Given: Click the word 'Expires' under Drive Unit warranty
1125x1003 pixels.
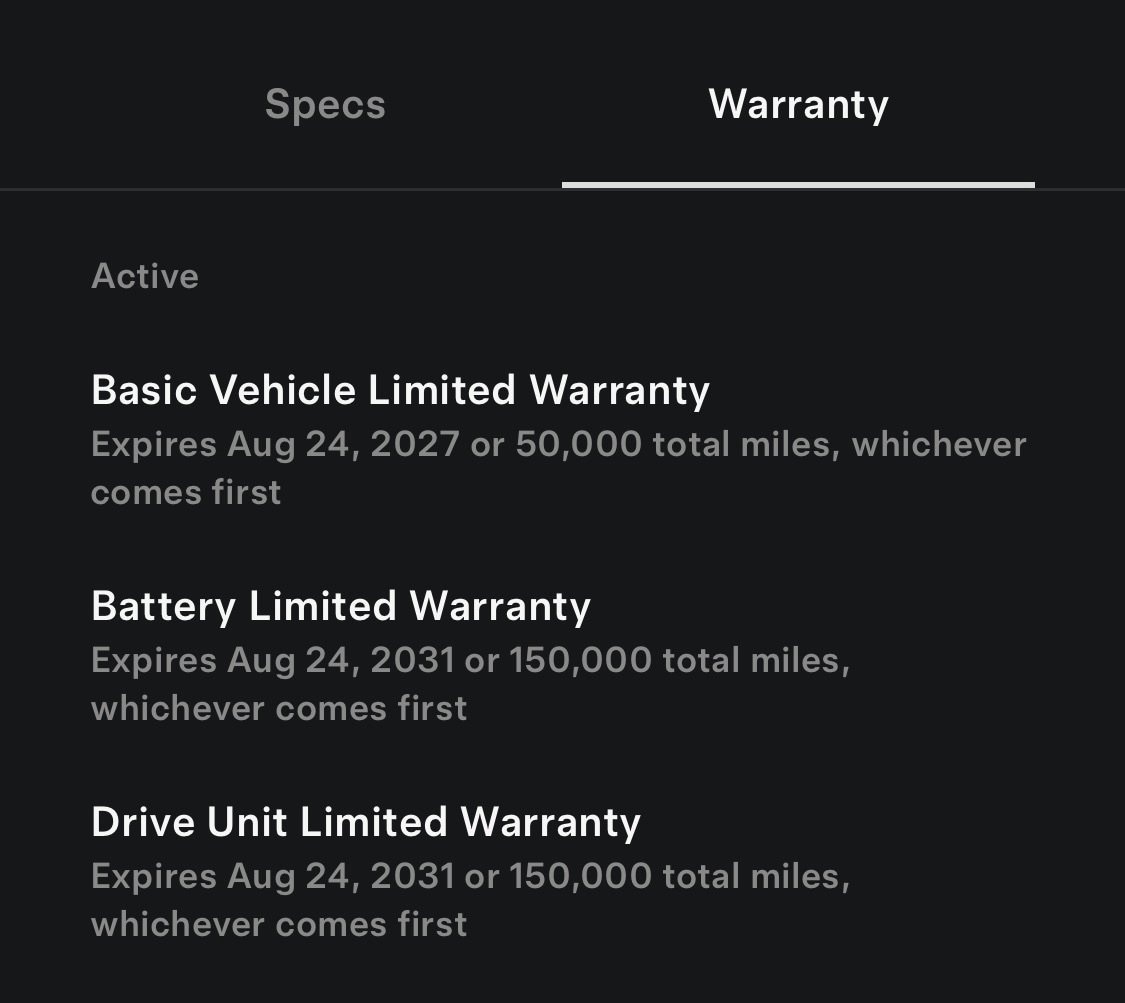Looking at the screenshot, I should tap(153, 876).
